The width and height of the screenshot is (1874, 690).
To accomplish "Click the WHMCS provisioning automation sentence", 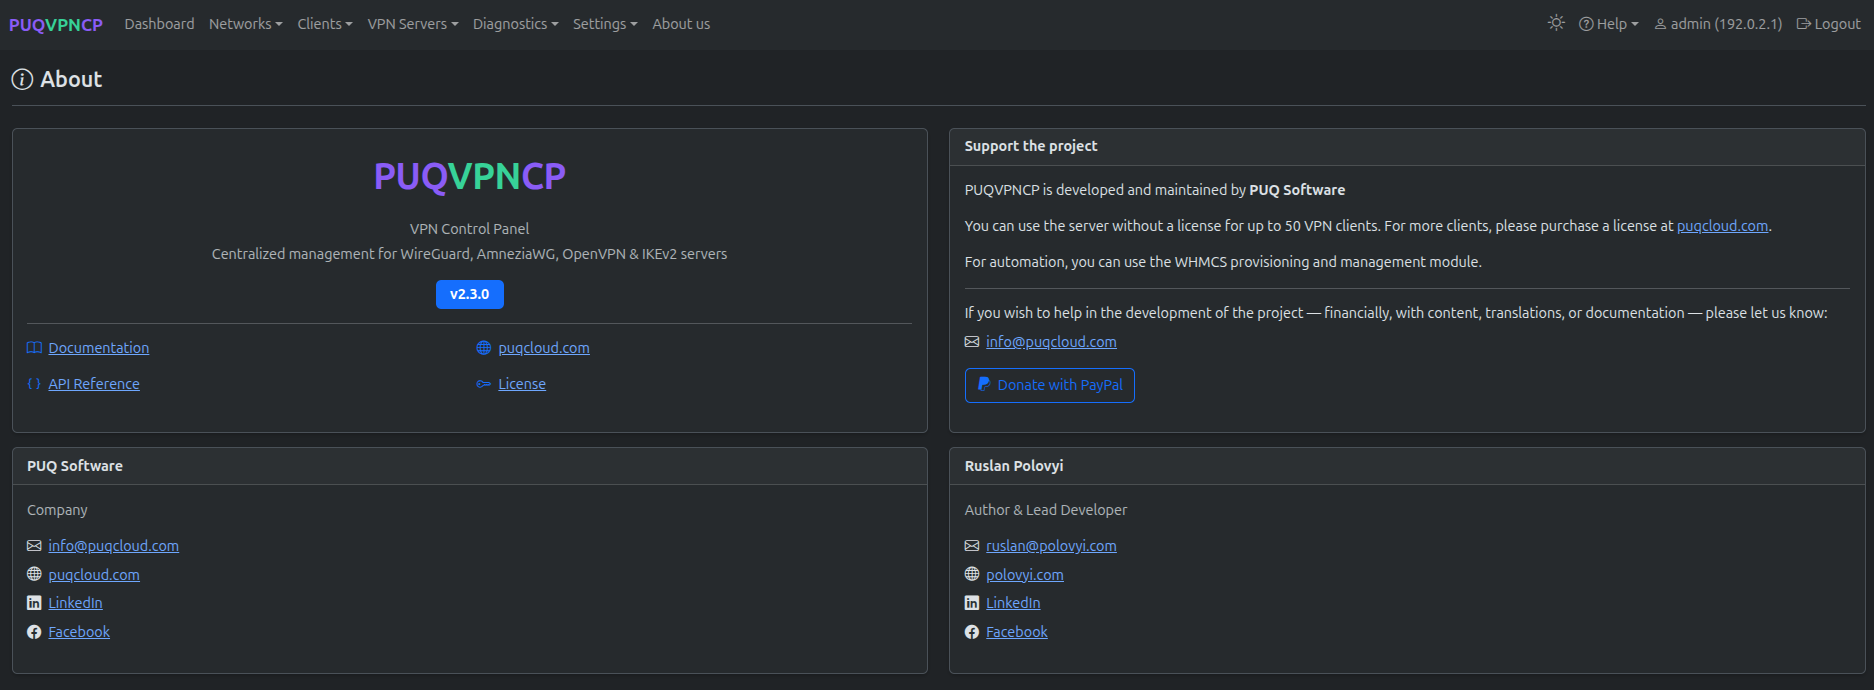I will click(1223, 262).
